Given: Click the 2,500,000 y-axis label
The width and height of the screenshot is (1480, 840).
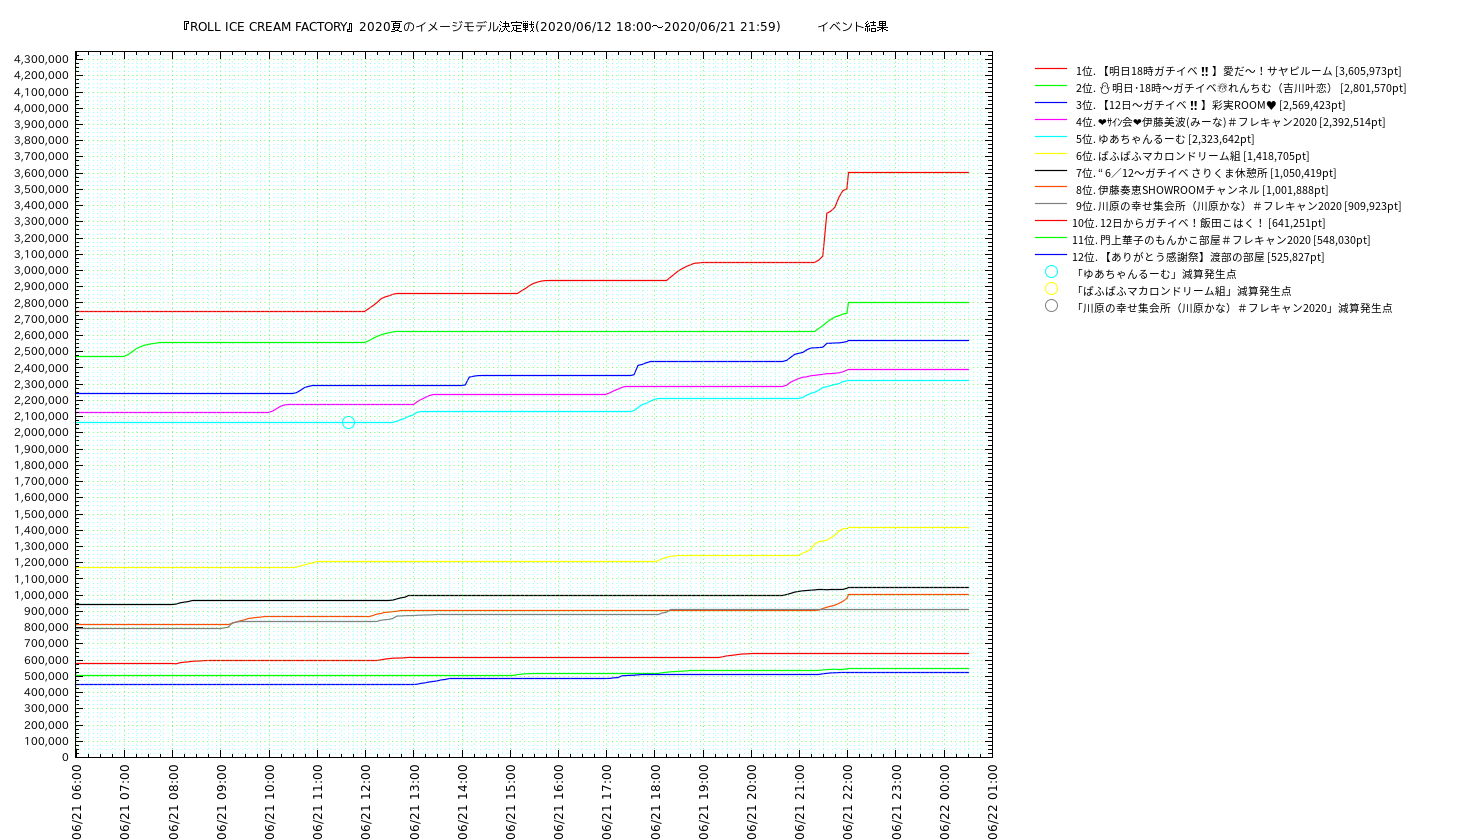Looking at the screenshot, I should [x=41, y=352].
